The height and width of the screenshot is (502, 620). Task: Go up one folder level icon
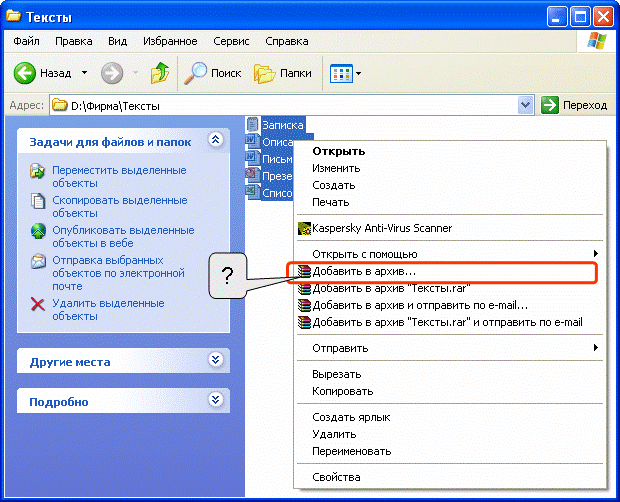coord(160,73)
